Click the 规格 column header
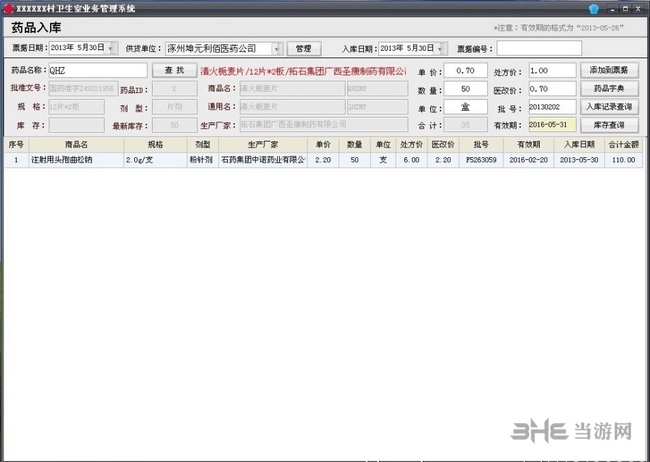 point(155,145)
